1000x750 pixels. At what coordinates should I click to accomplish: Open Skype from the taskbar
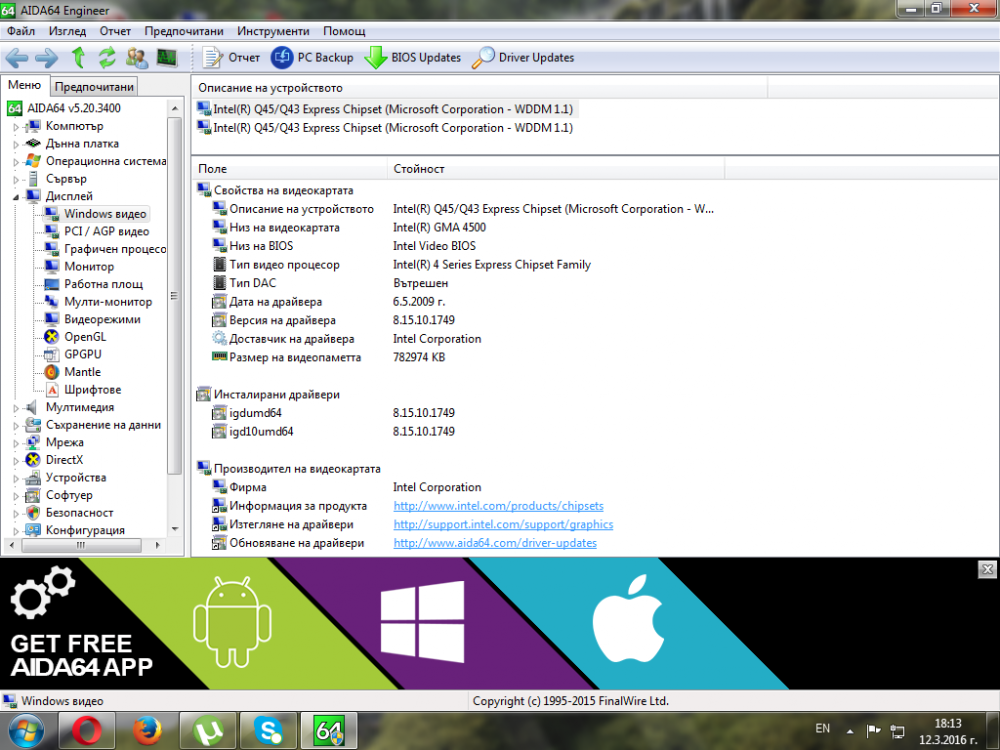coord(268,731)
